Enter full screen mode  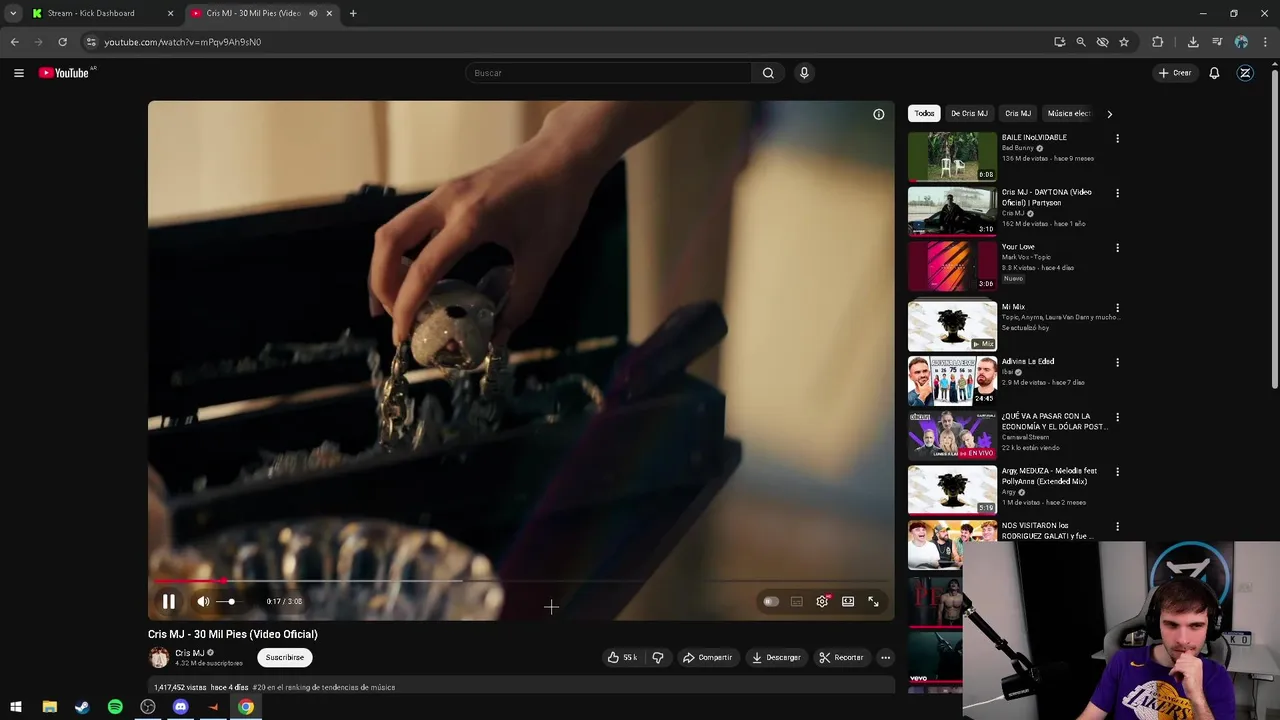click(x=873, y=601)
